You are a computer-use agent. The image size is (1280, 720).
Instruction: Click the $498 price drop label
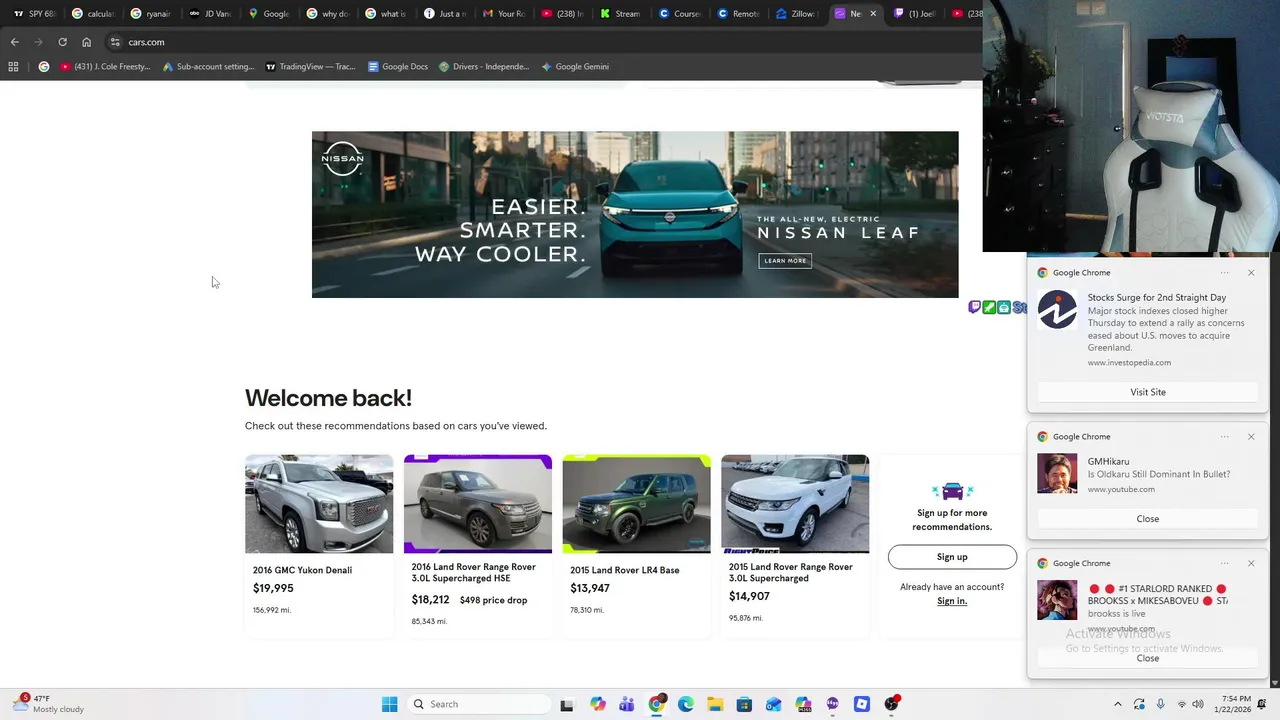point(493,600)
